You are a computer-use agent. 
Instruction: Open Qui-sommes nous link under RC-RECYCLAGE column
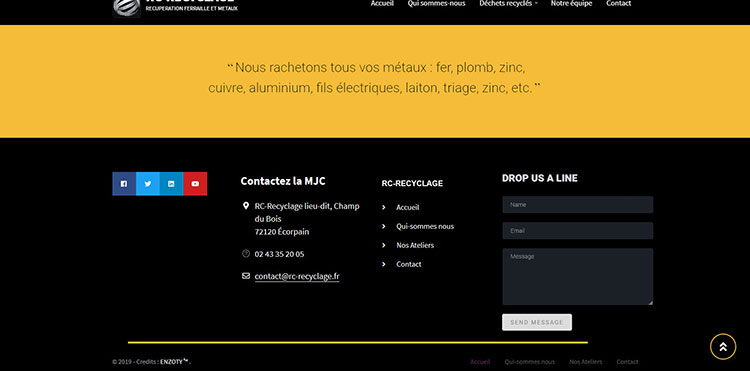pyautogui.click(x=425, y=226)
